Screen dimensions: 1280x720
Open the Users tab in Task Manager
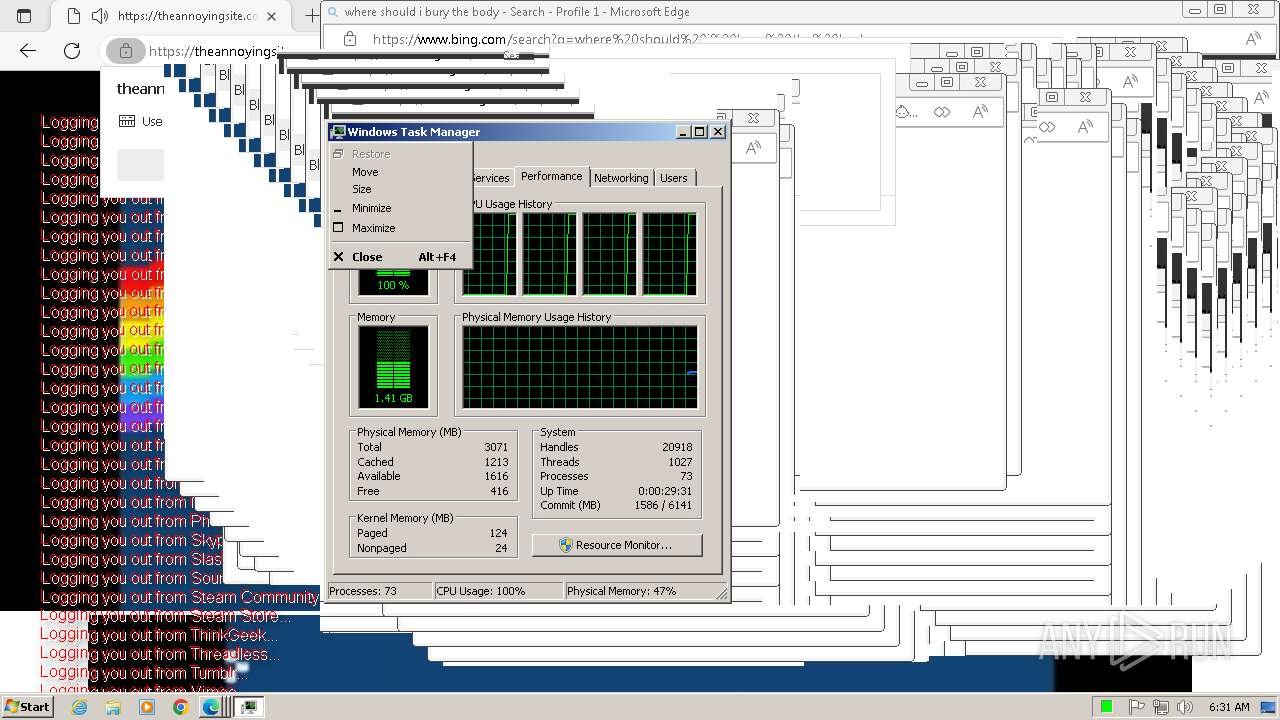click(x=673, y=178)
